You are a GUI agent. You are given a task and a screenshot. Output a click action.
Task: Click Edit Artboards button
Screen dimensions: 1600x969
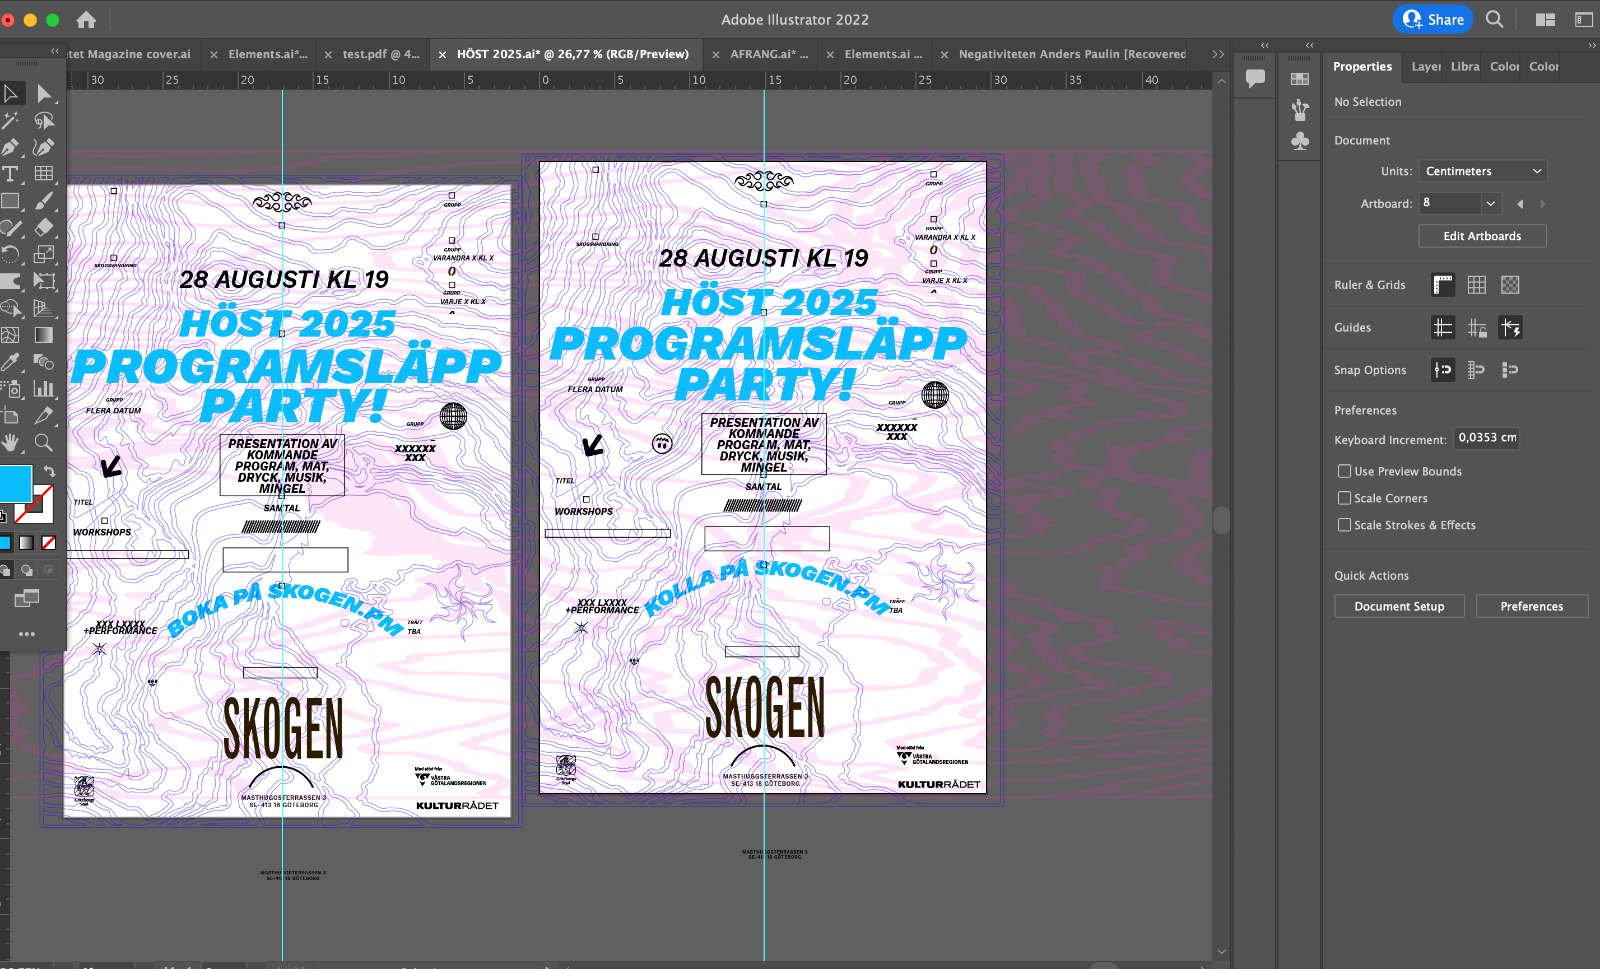coord(1482,236)
